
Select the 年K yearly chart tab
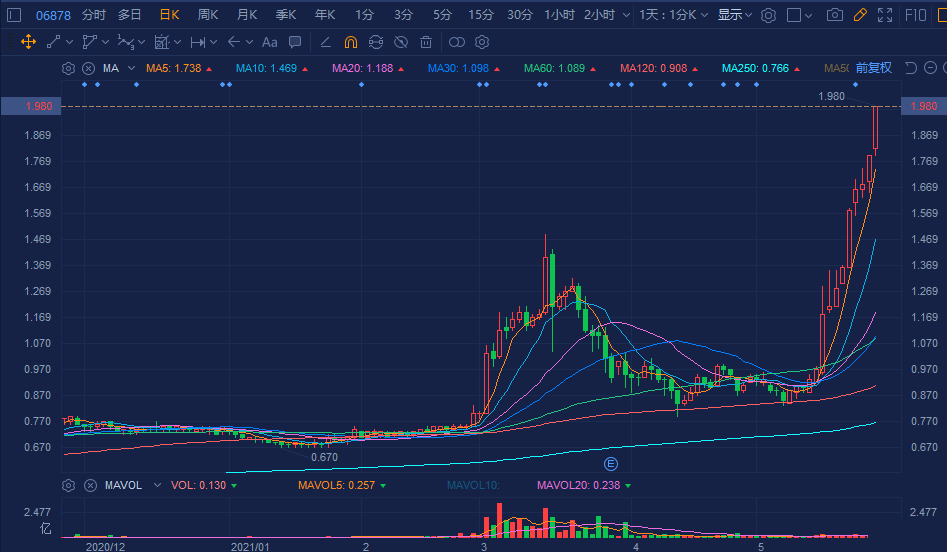pyautogui.click(x=325, y=15)
